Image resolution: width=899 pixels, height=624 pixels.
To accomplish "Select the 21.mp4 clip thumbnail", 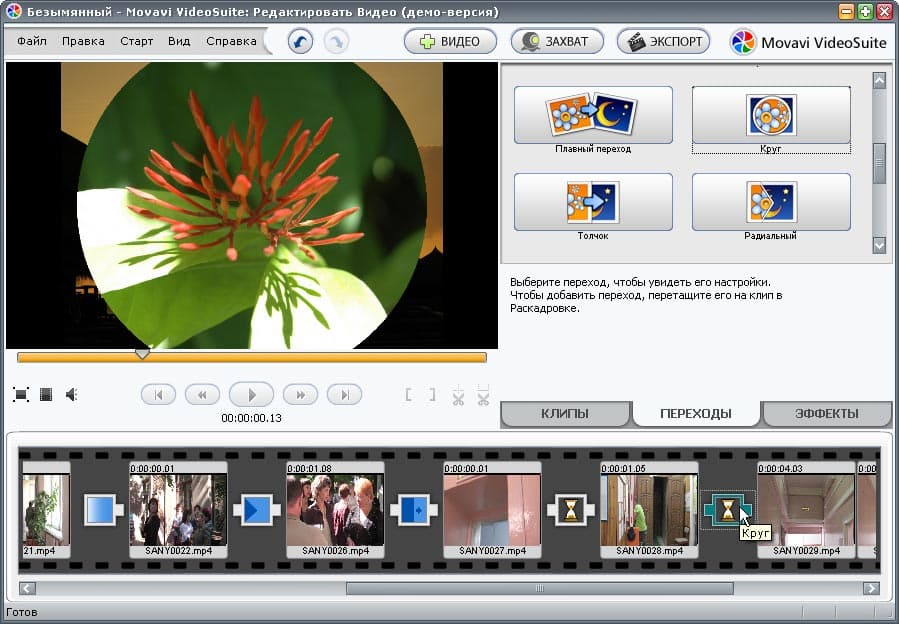I will tap(46, 510).
